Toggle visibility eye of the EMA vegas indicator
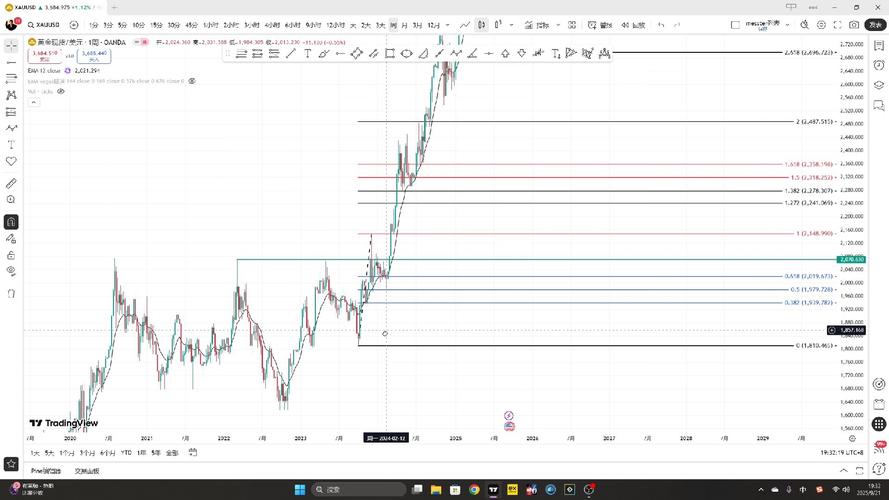This screenshot has height=500, width=889. click(x=192, y=81)
